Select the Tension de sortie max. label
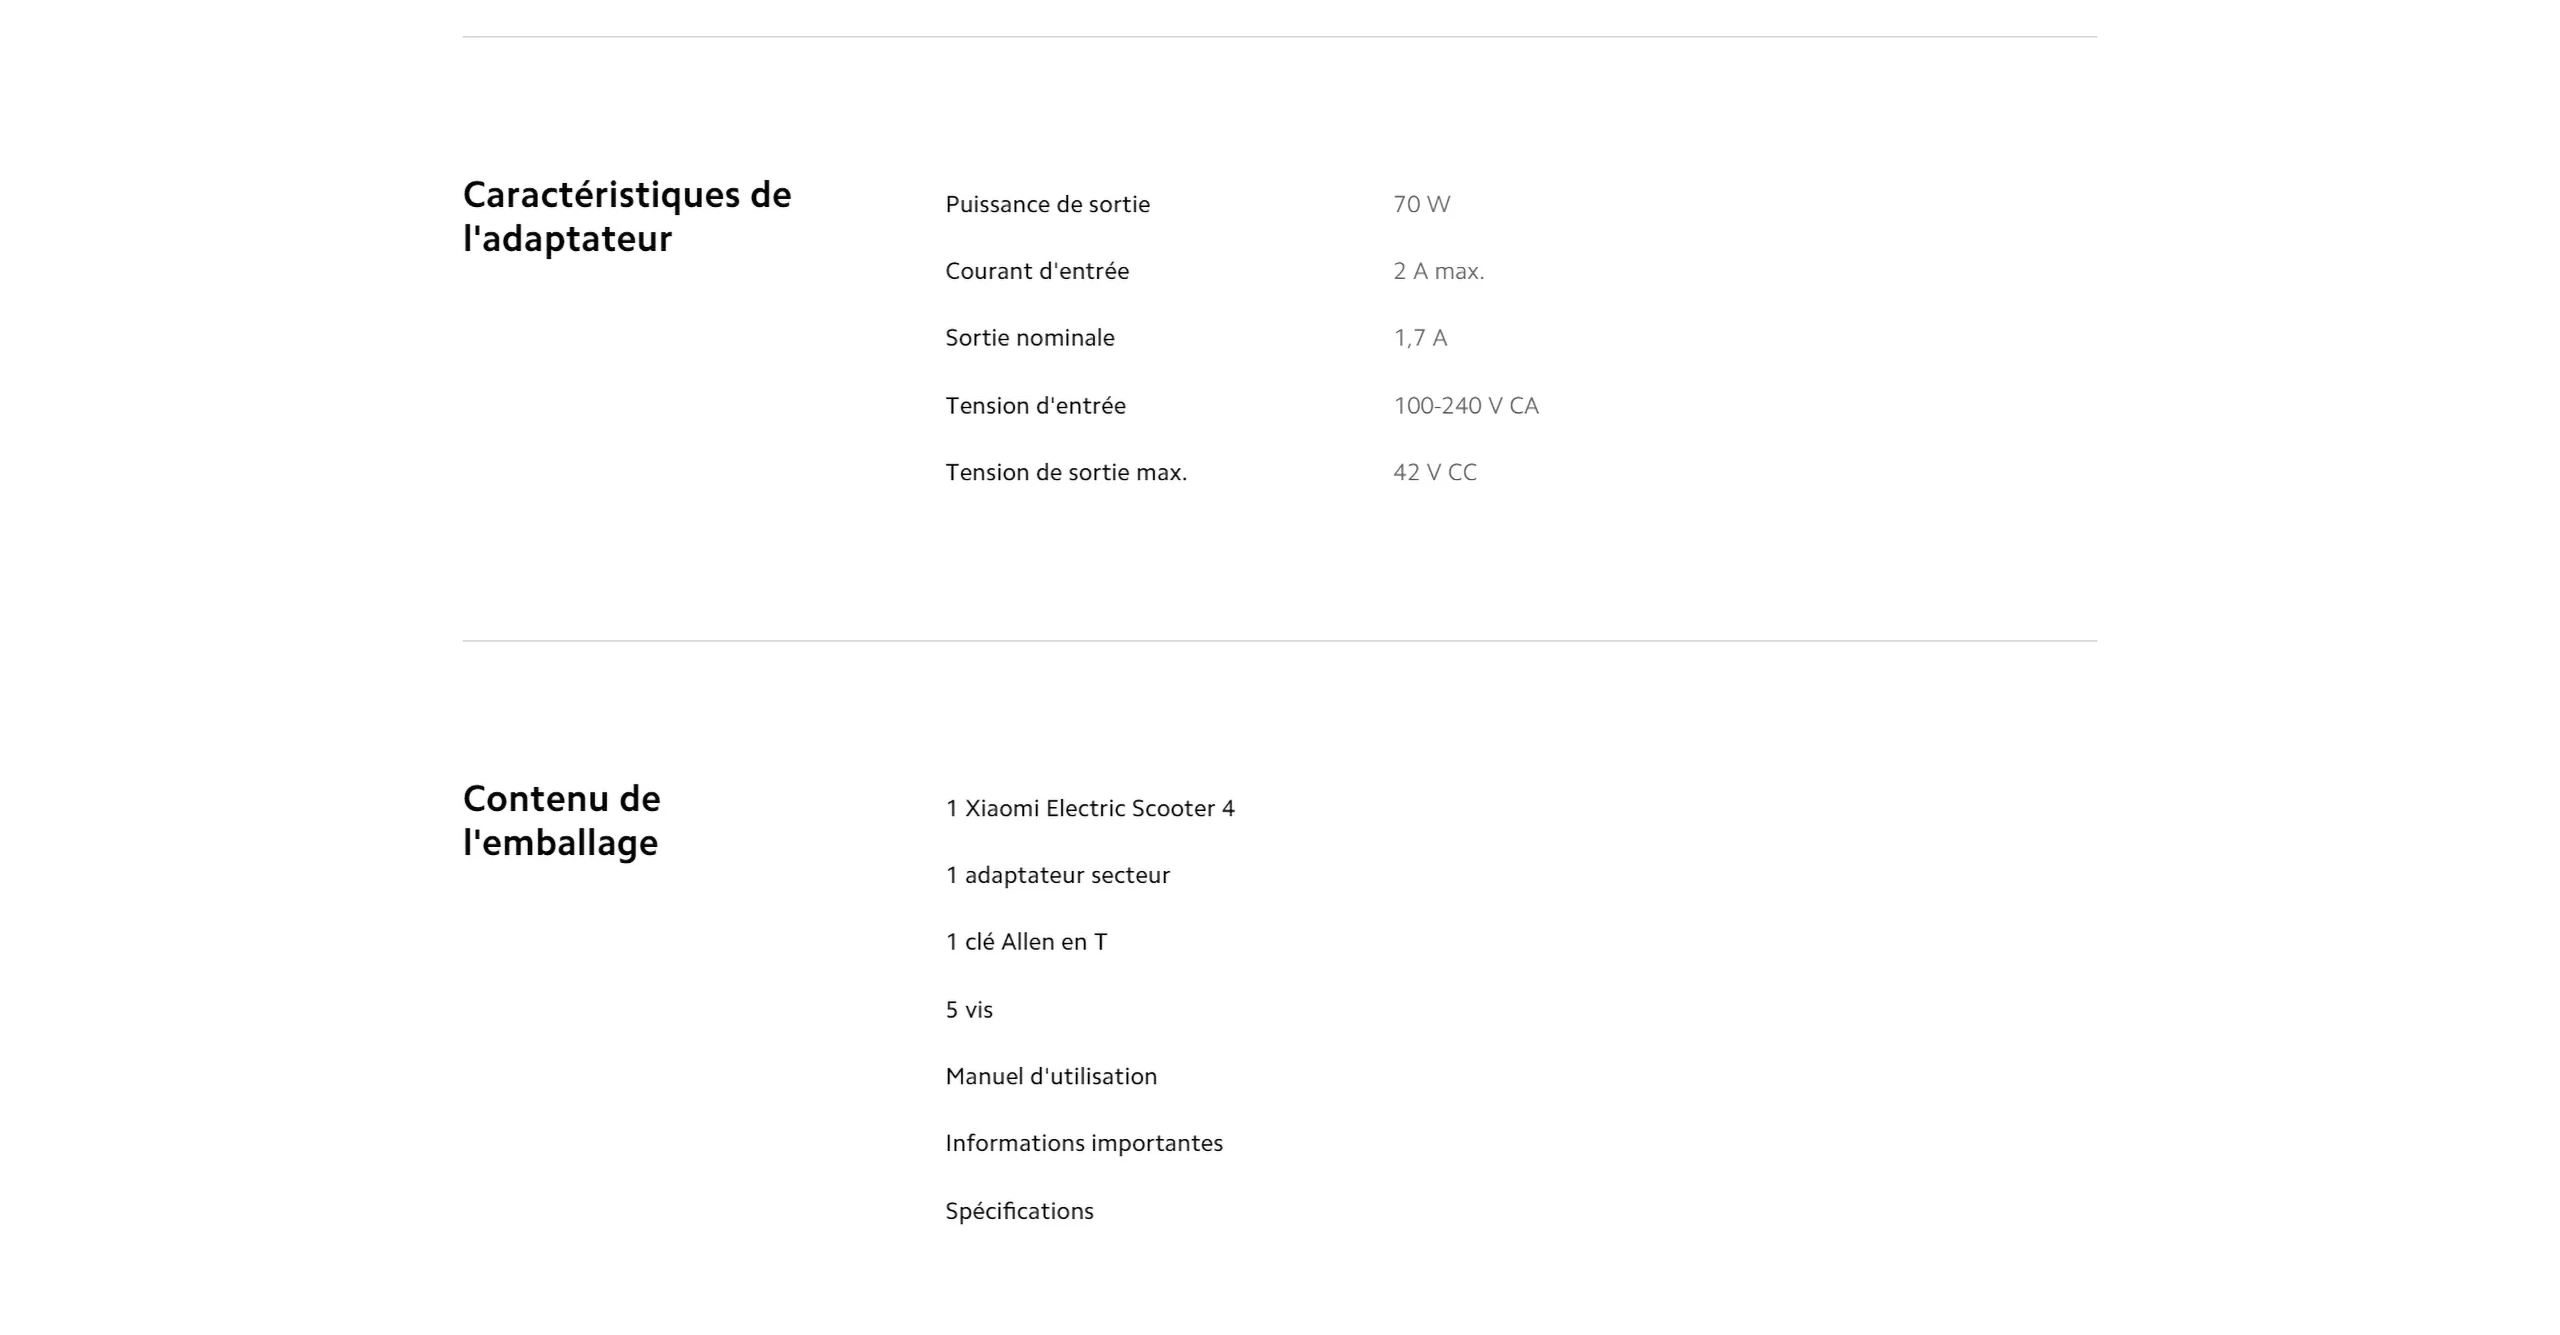Image resolution: width=2560 pixels, height=1335 pixels. point(1066,472)
